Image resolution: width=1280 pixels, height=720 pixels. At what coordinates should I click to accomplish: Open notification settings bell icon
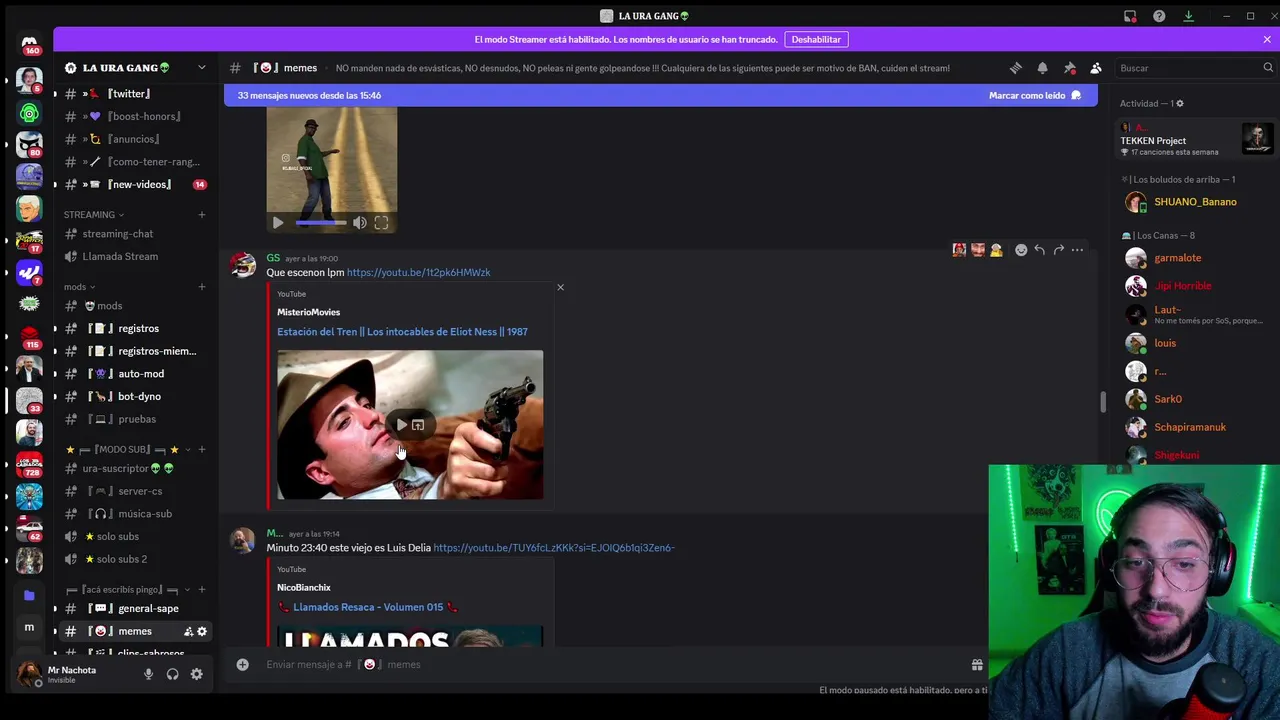(1042, 68)
